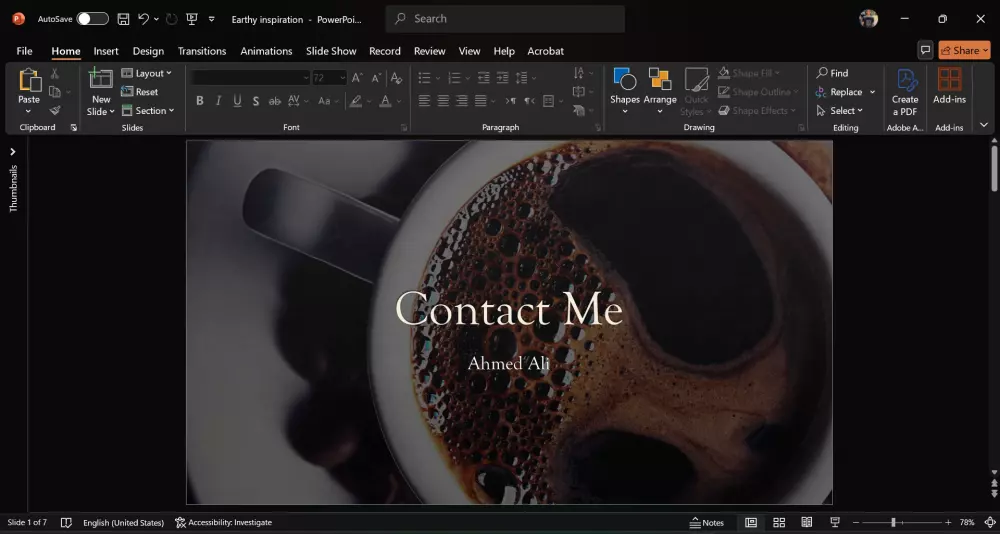Switch to Reading View icon

[x=807, y=523]
